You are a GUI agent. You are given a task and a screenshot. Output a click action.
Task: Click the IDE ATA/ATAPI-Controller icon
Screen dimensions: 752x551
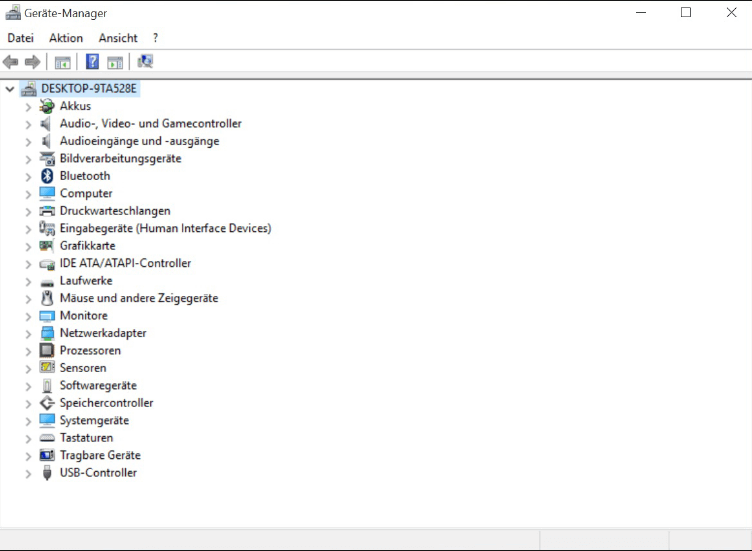tap(47, 264)
